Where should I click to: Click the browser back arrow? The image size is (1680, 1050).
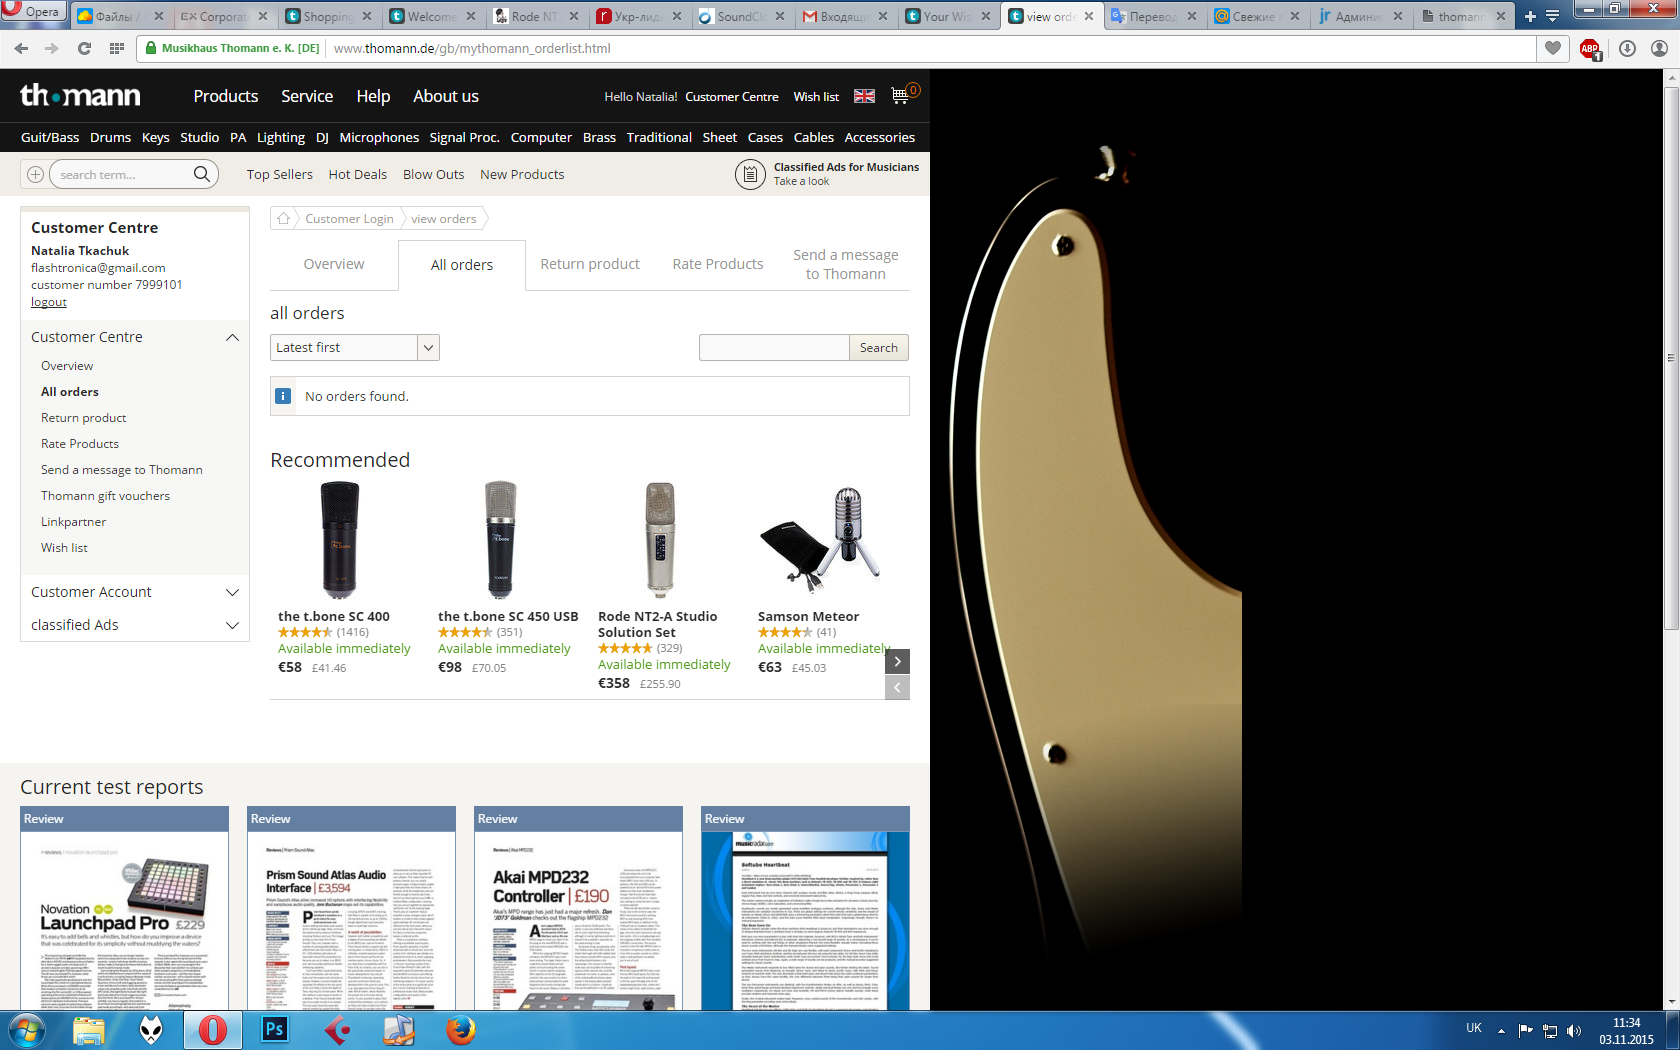click(x=21, y=48)
